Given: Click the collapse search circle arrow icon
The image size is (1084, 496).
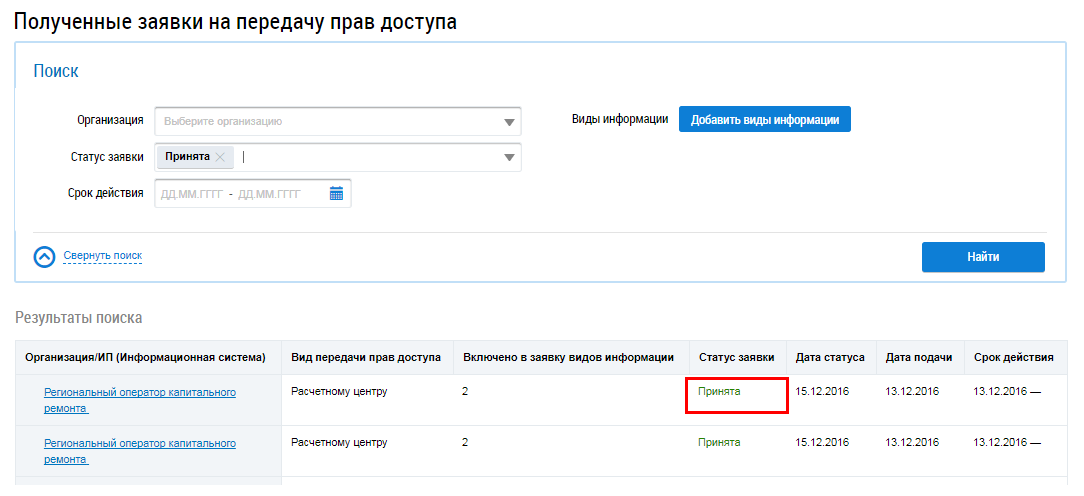Looking at the screenshot, I should point(44,257).
